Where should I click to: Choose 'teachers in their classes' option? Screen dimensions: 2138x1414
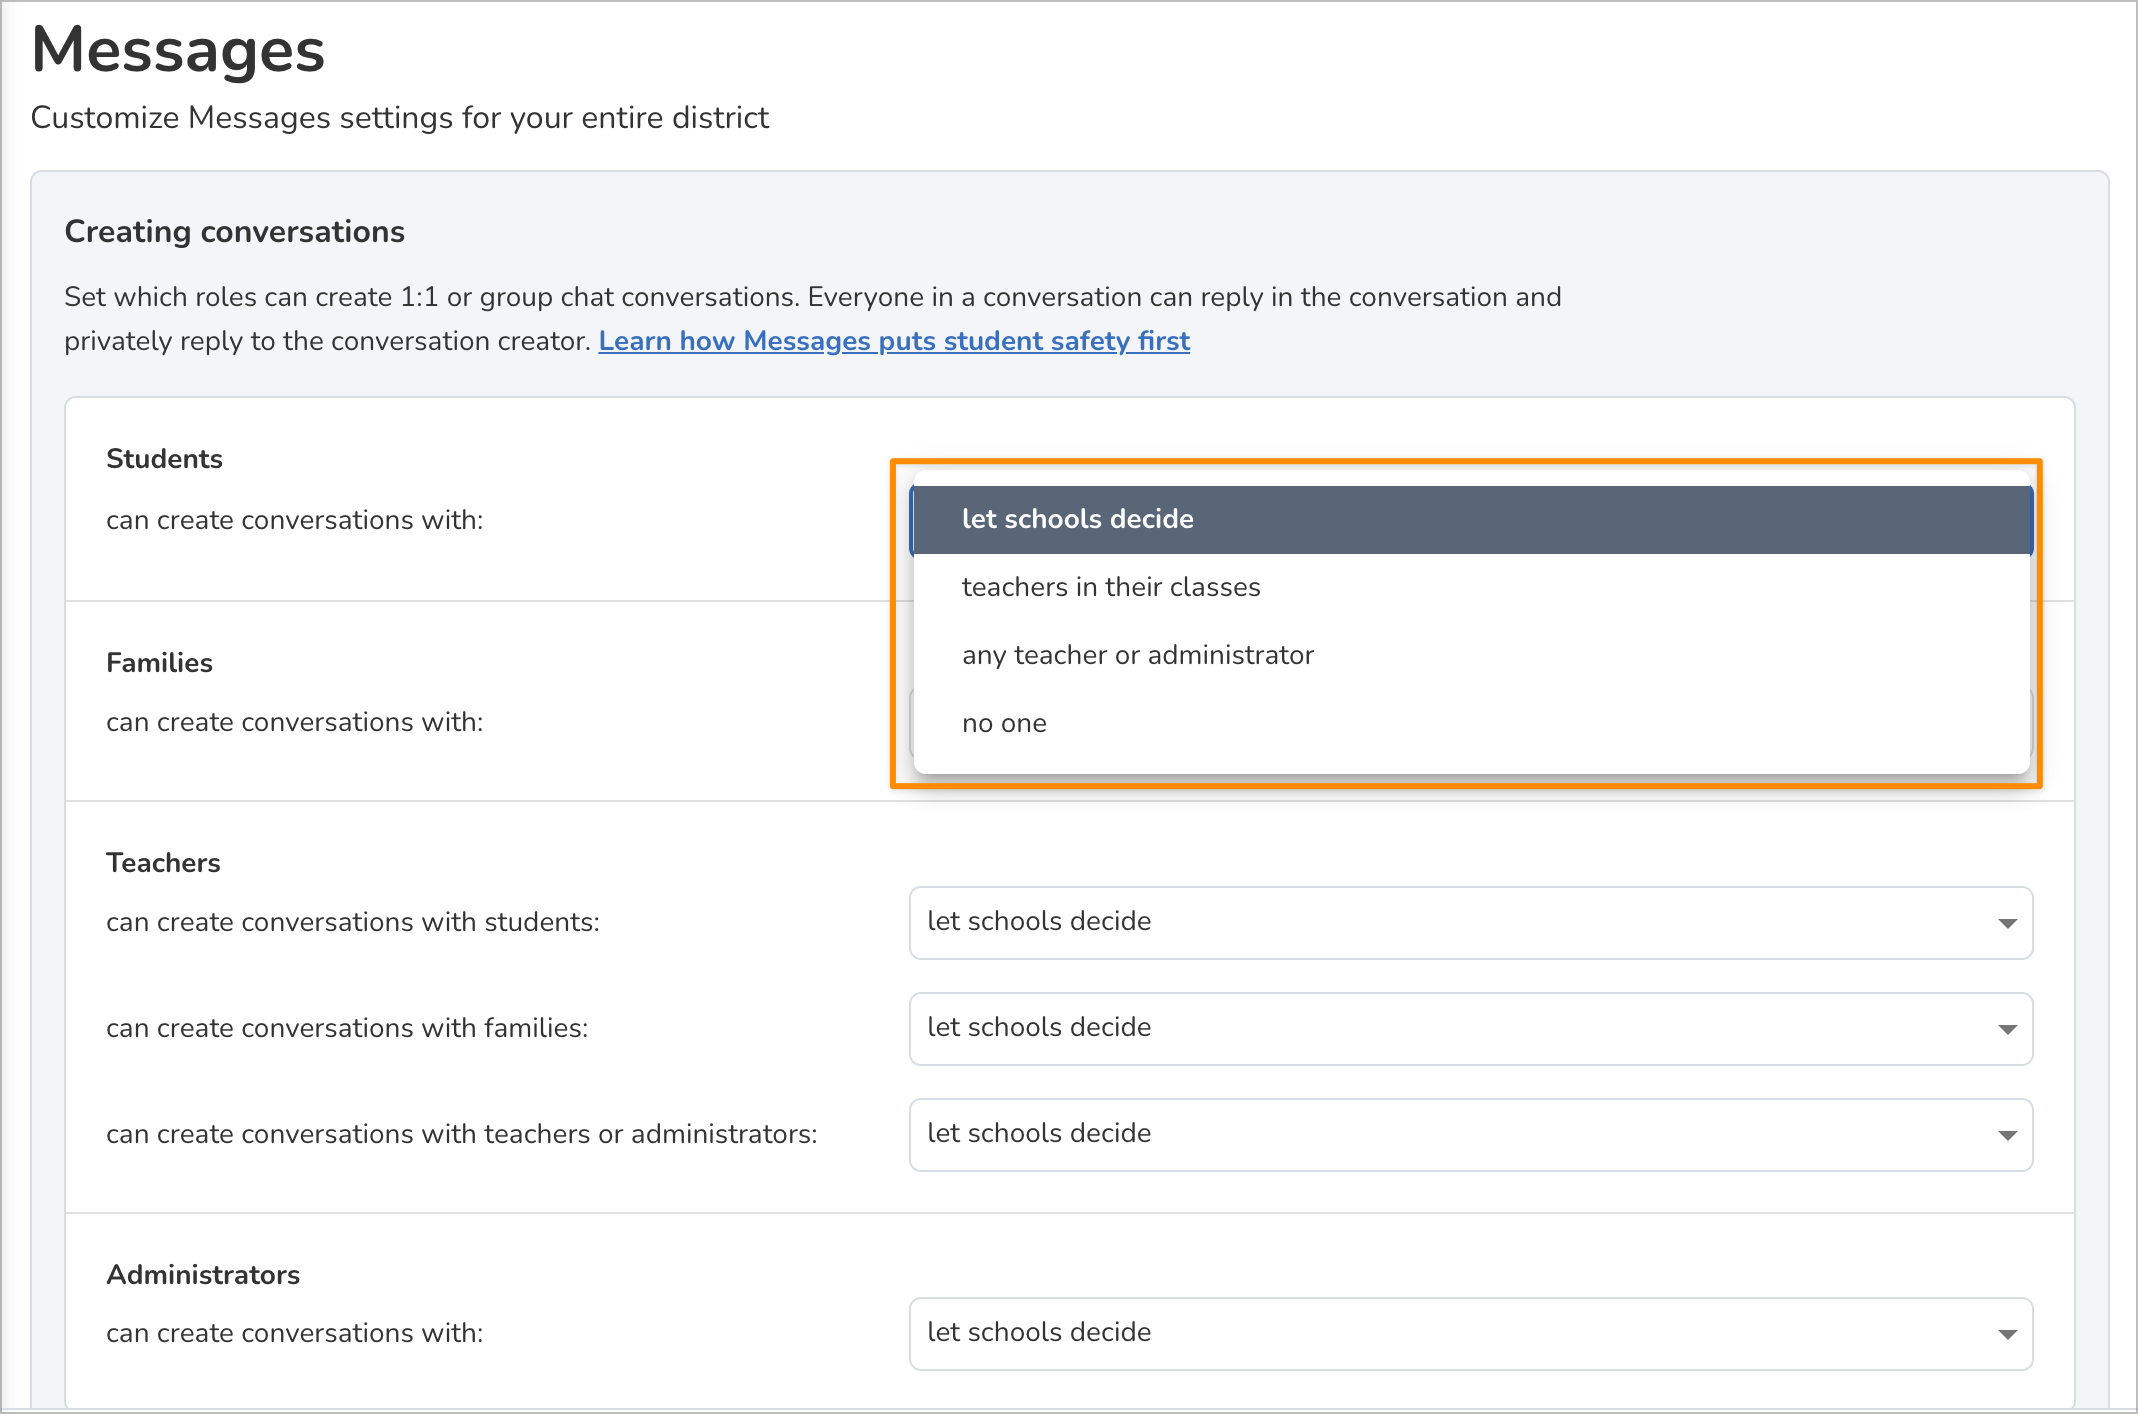(x=1110, y=587)
